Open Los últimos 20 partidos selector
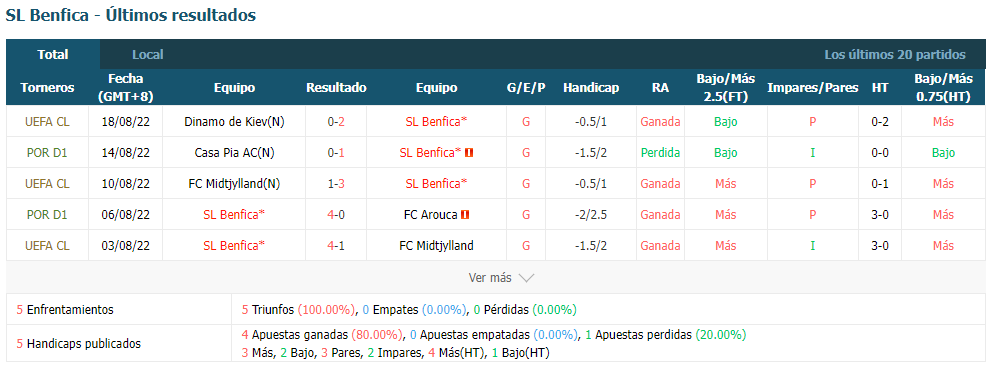 pyautogui.click(x=895, y=55)
